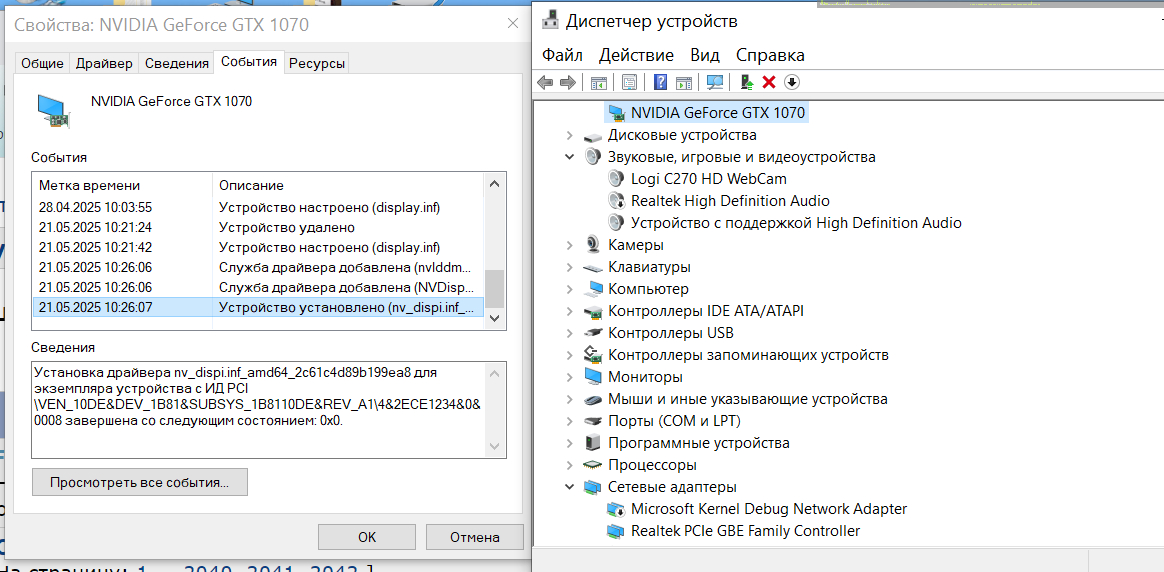Open the Действие menu
Image resolution: width=1164 pixels, height=572 pixels.
click(636, 55)
